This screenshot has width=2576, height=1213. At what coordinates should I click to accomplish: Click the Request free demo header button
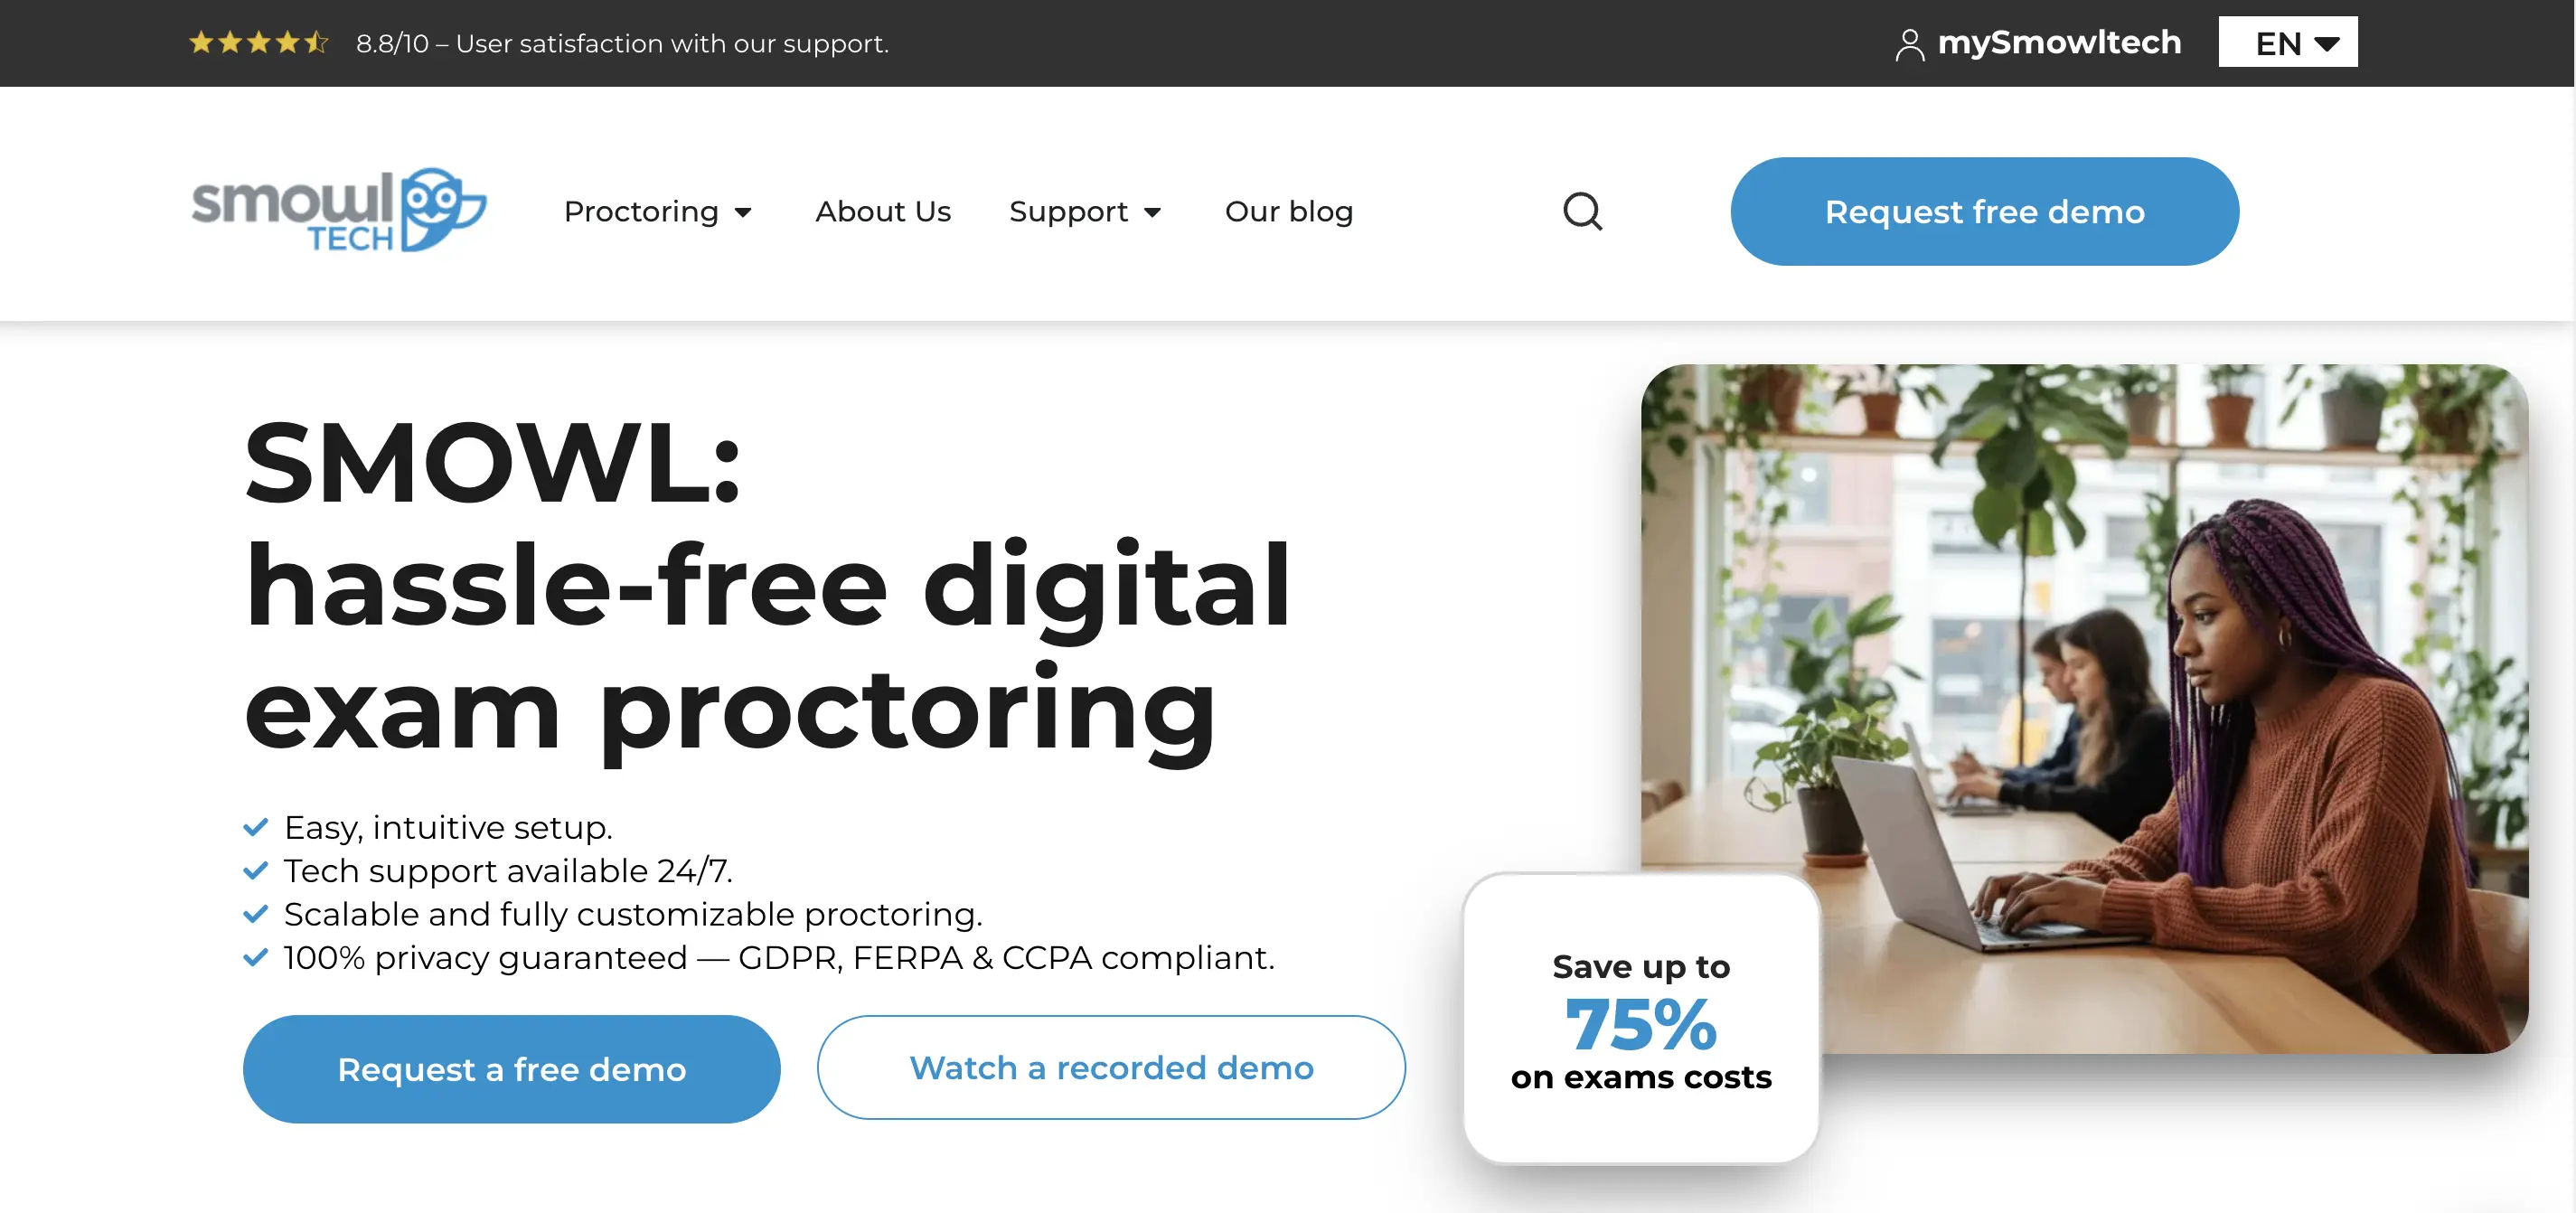point(1984,211)
